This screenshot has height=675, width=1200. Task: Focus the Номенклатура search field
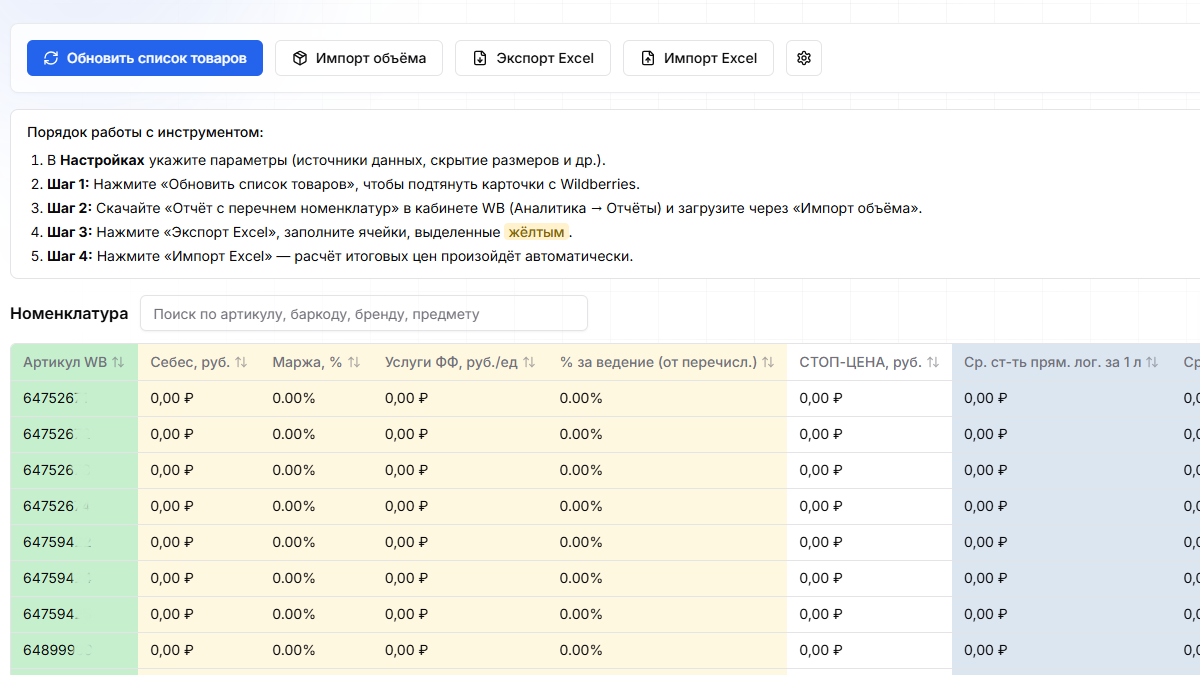click(x=364, y=313)
